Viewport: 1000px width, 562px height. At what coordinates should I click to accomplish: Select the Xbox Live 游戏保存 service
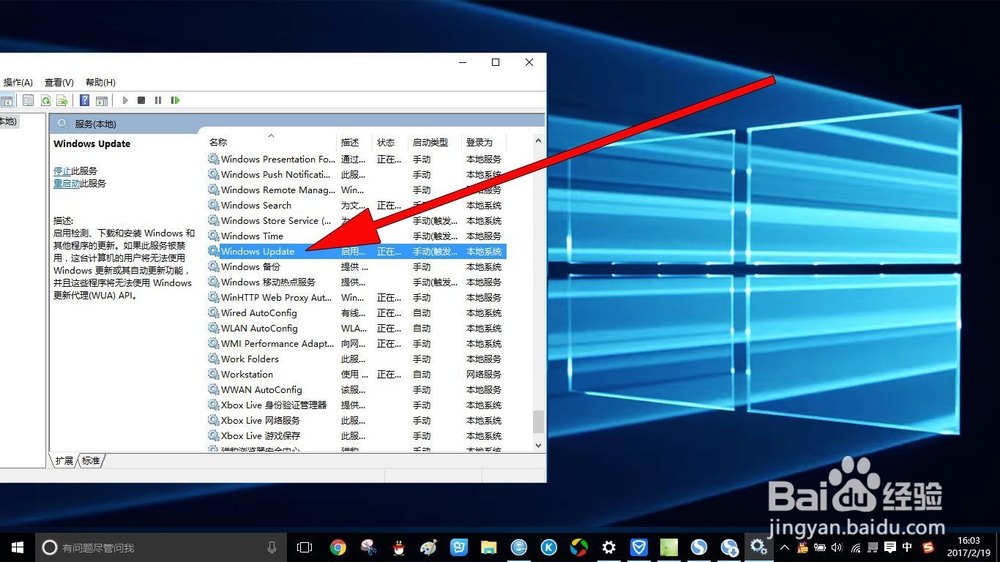point(260,436)
